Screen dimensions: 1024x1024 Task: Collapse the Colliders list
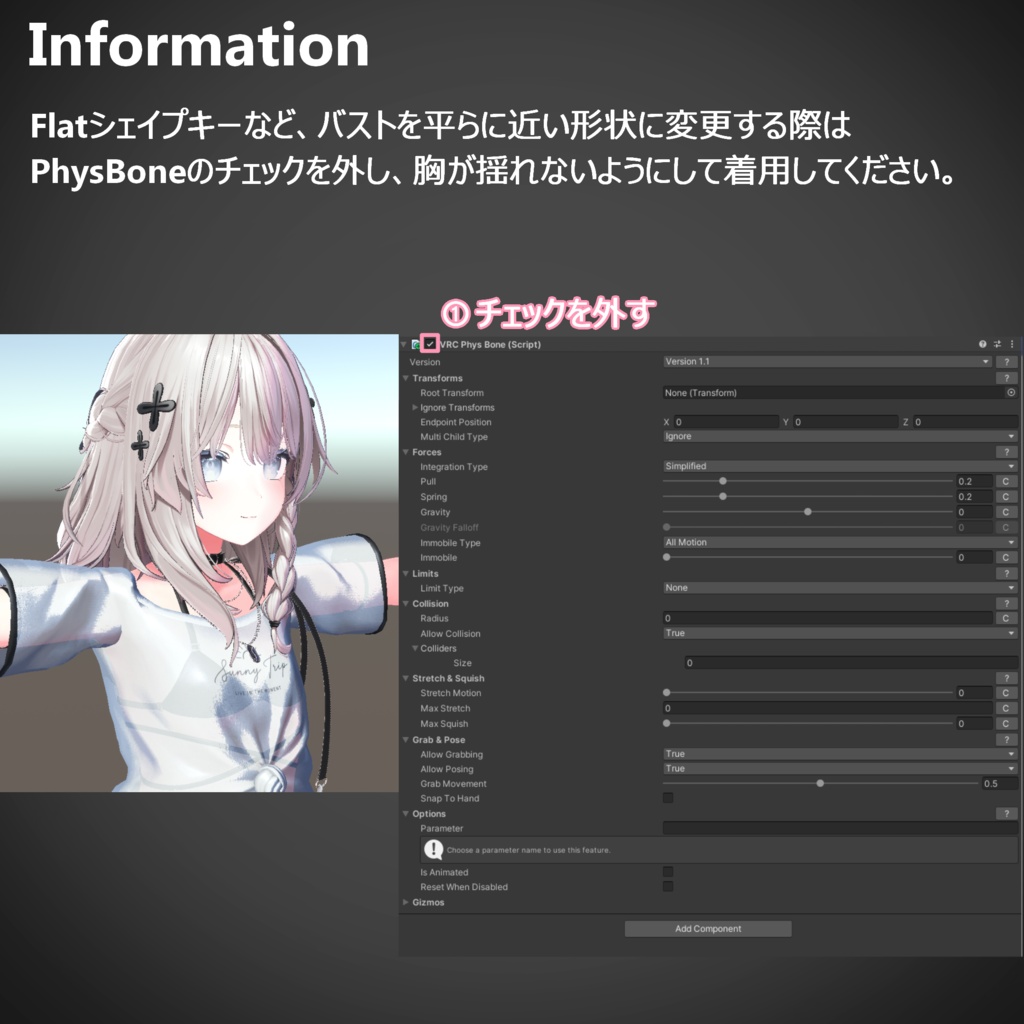(x=415, y=648)
